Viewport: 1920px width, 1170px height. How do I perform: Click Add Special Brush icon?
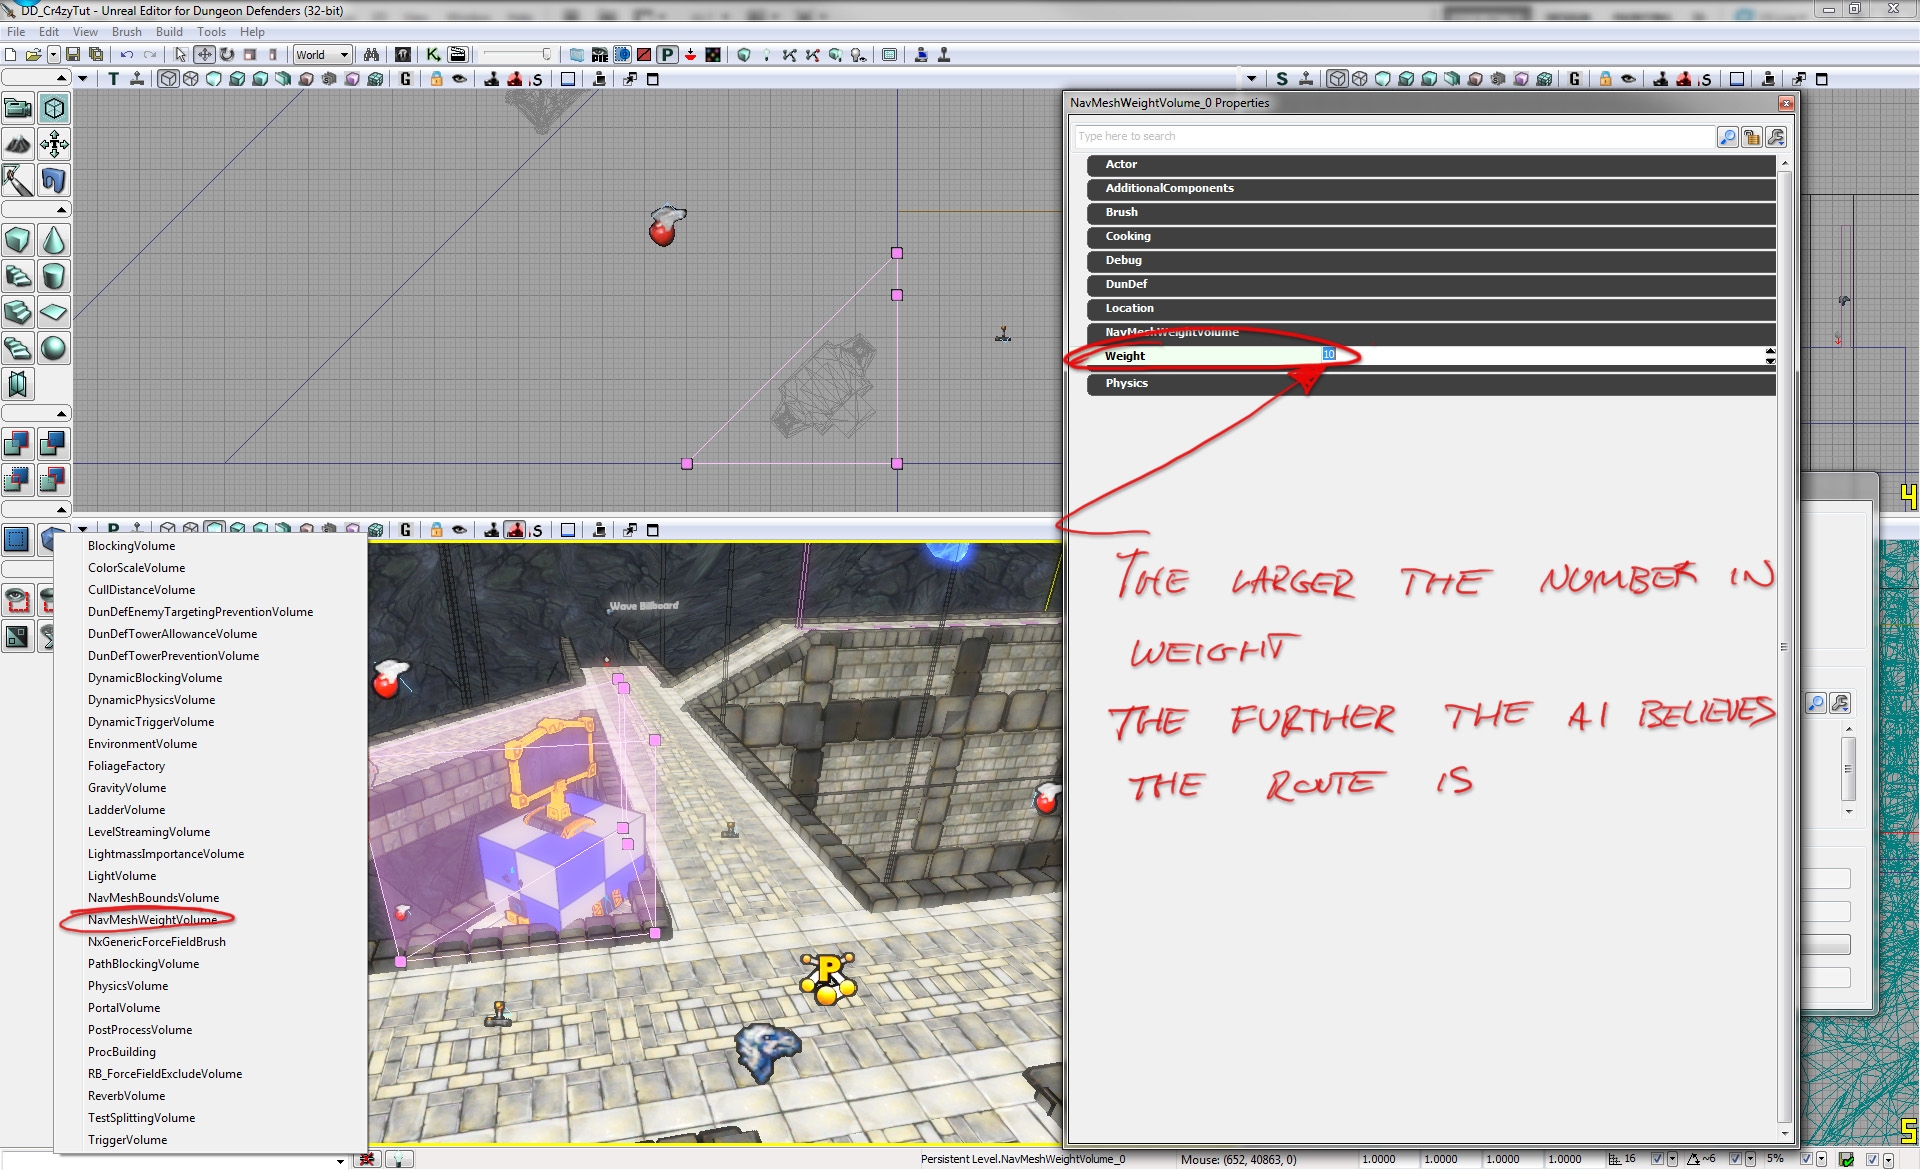tap(18, 540)
